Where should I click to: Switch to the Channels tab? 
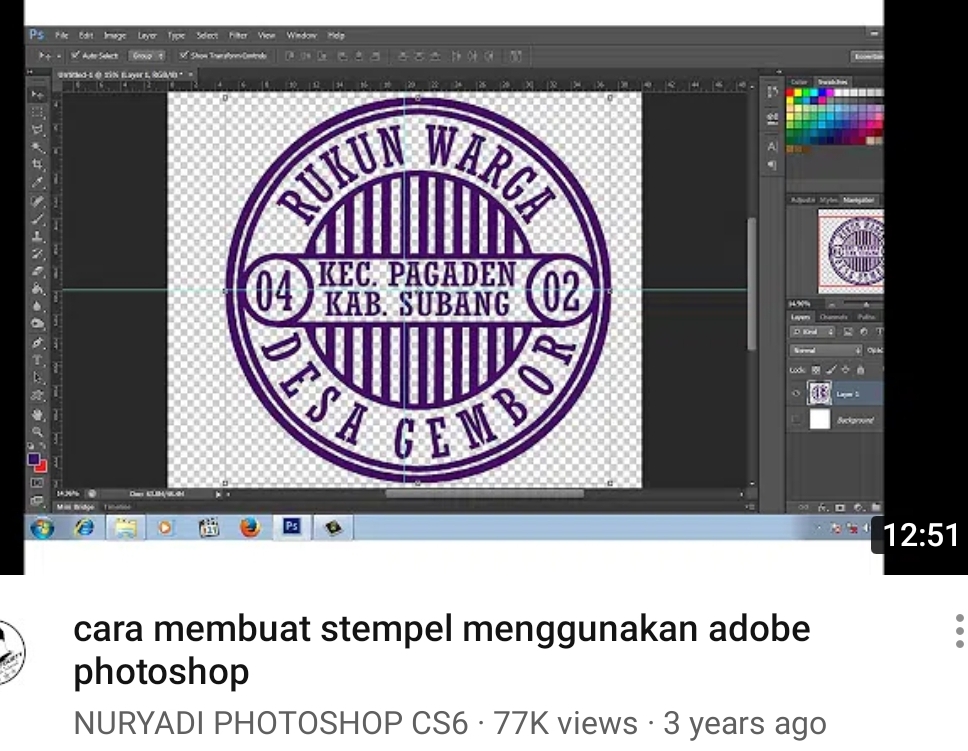click(833, 317)
